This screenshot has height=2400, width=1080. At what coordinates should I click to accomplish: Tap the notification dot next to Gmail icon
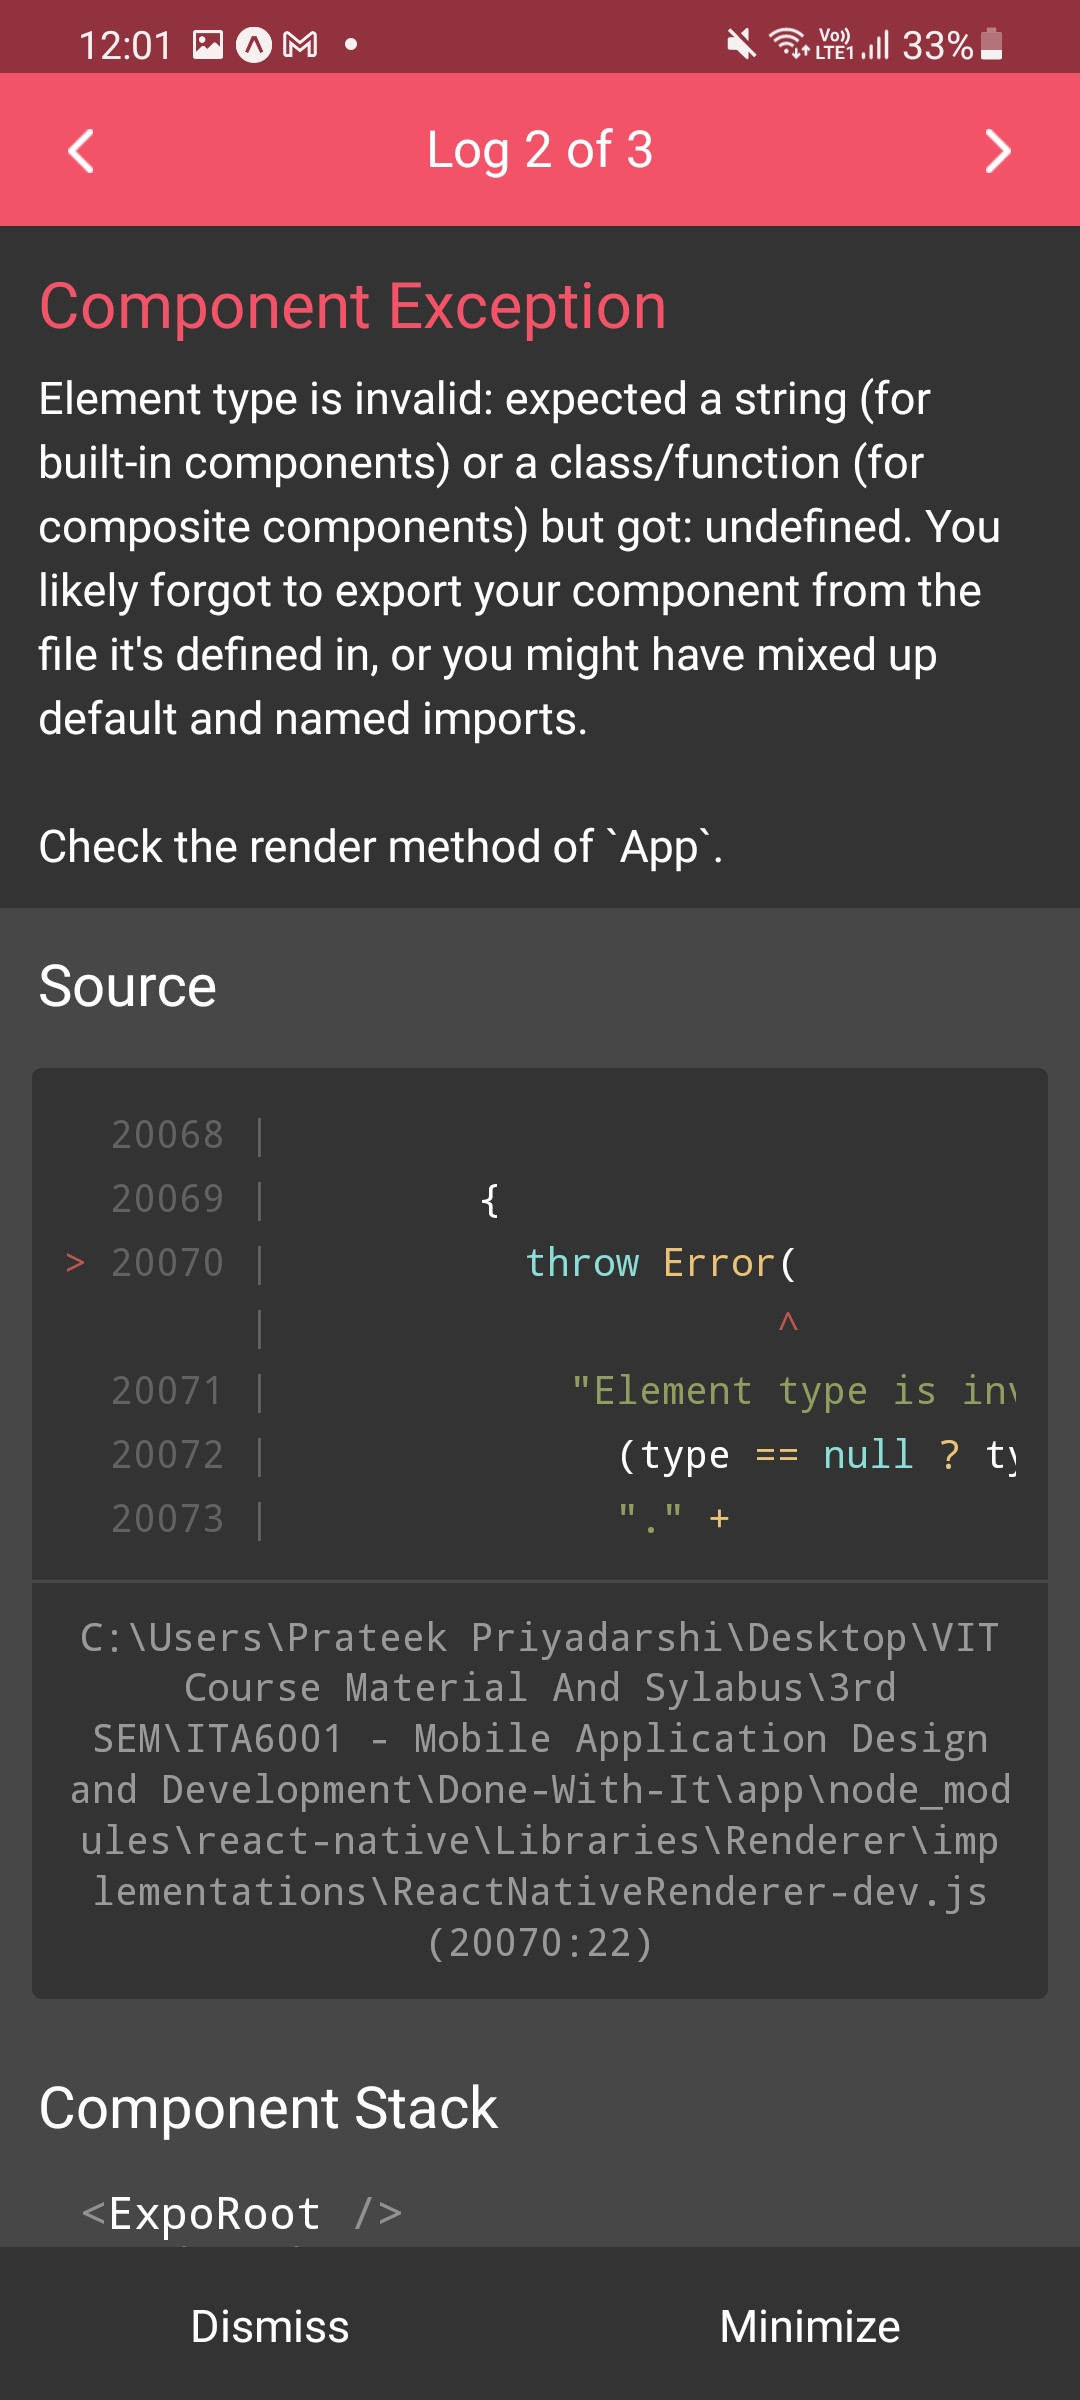(x=350, y=45)
